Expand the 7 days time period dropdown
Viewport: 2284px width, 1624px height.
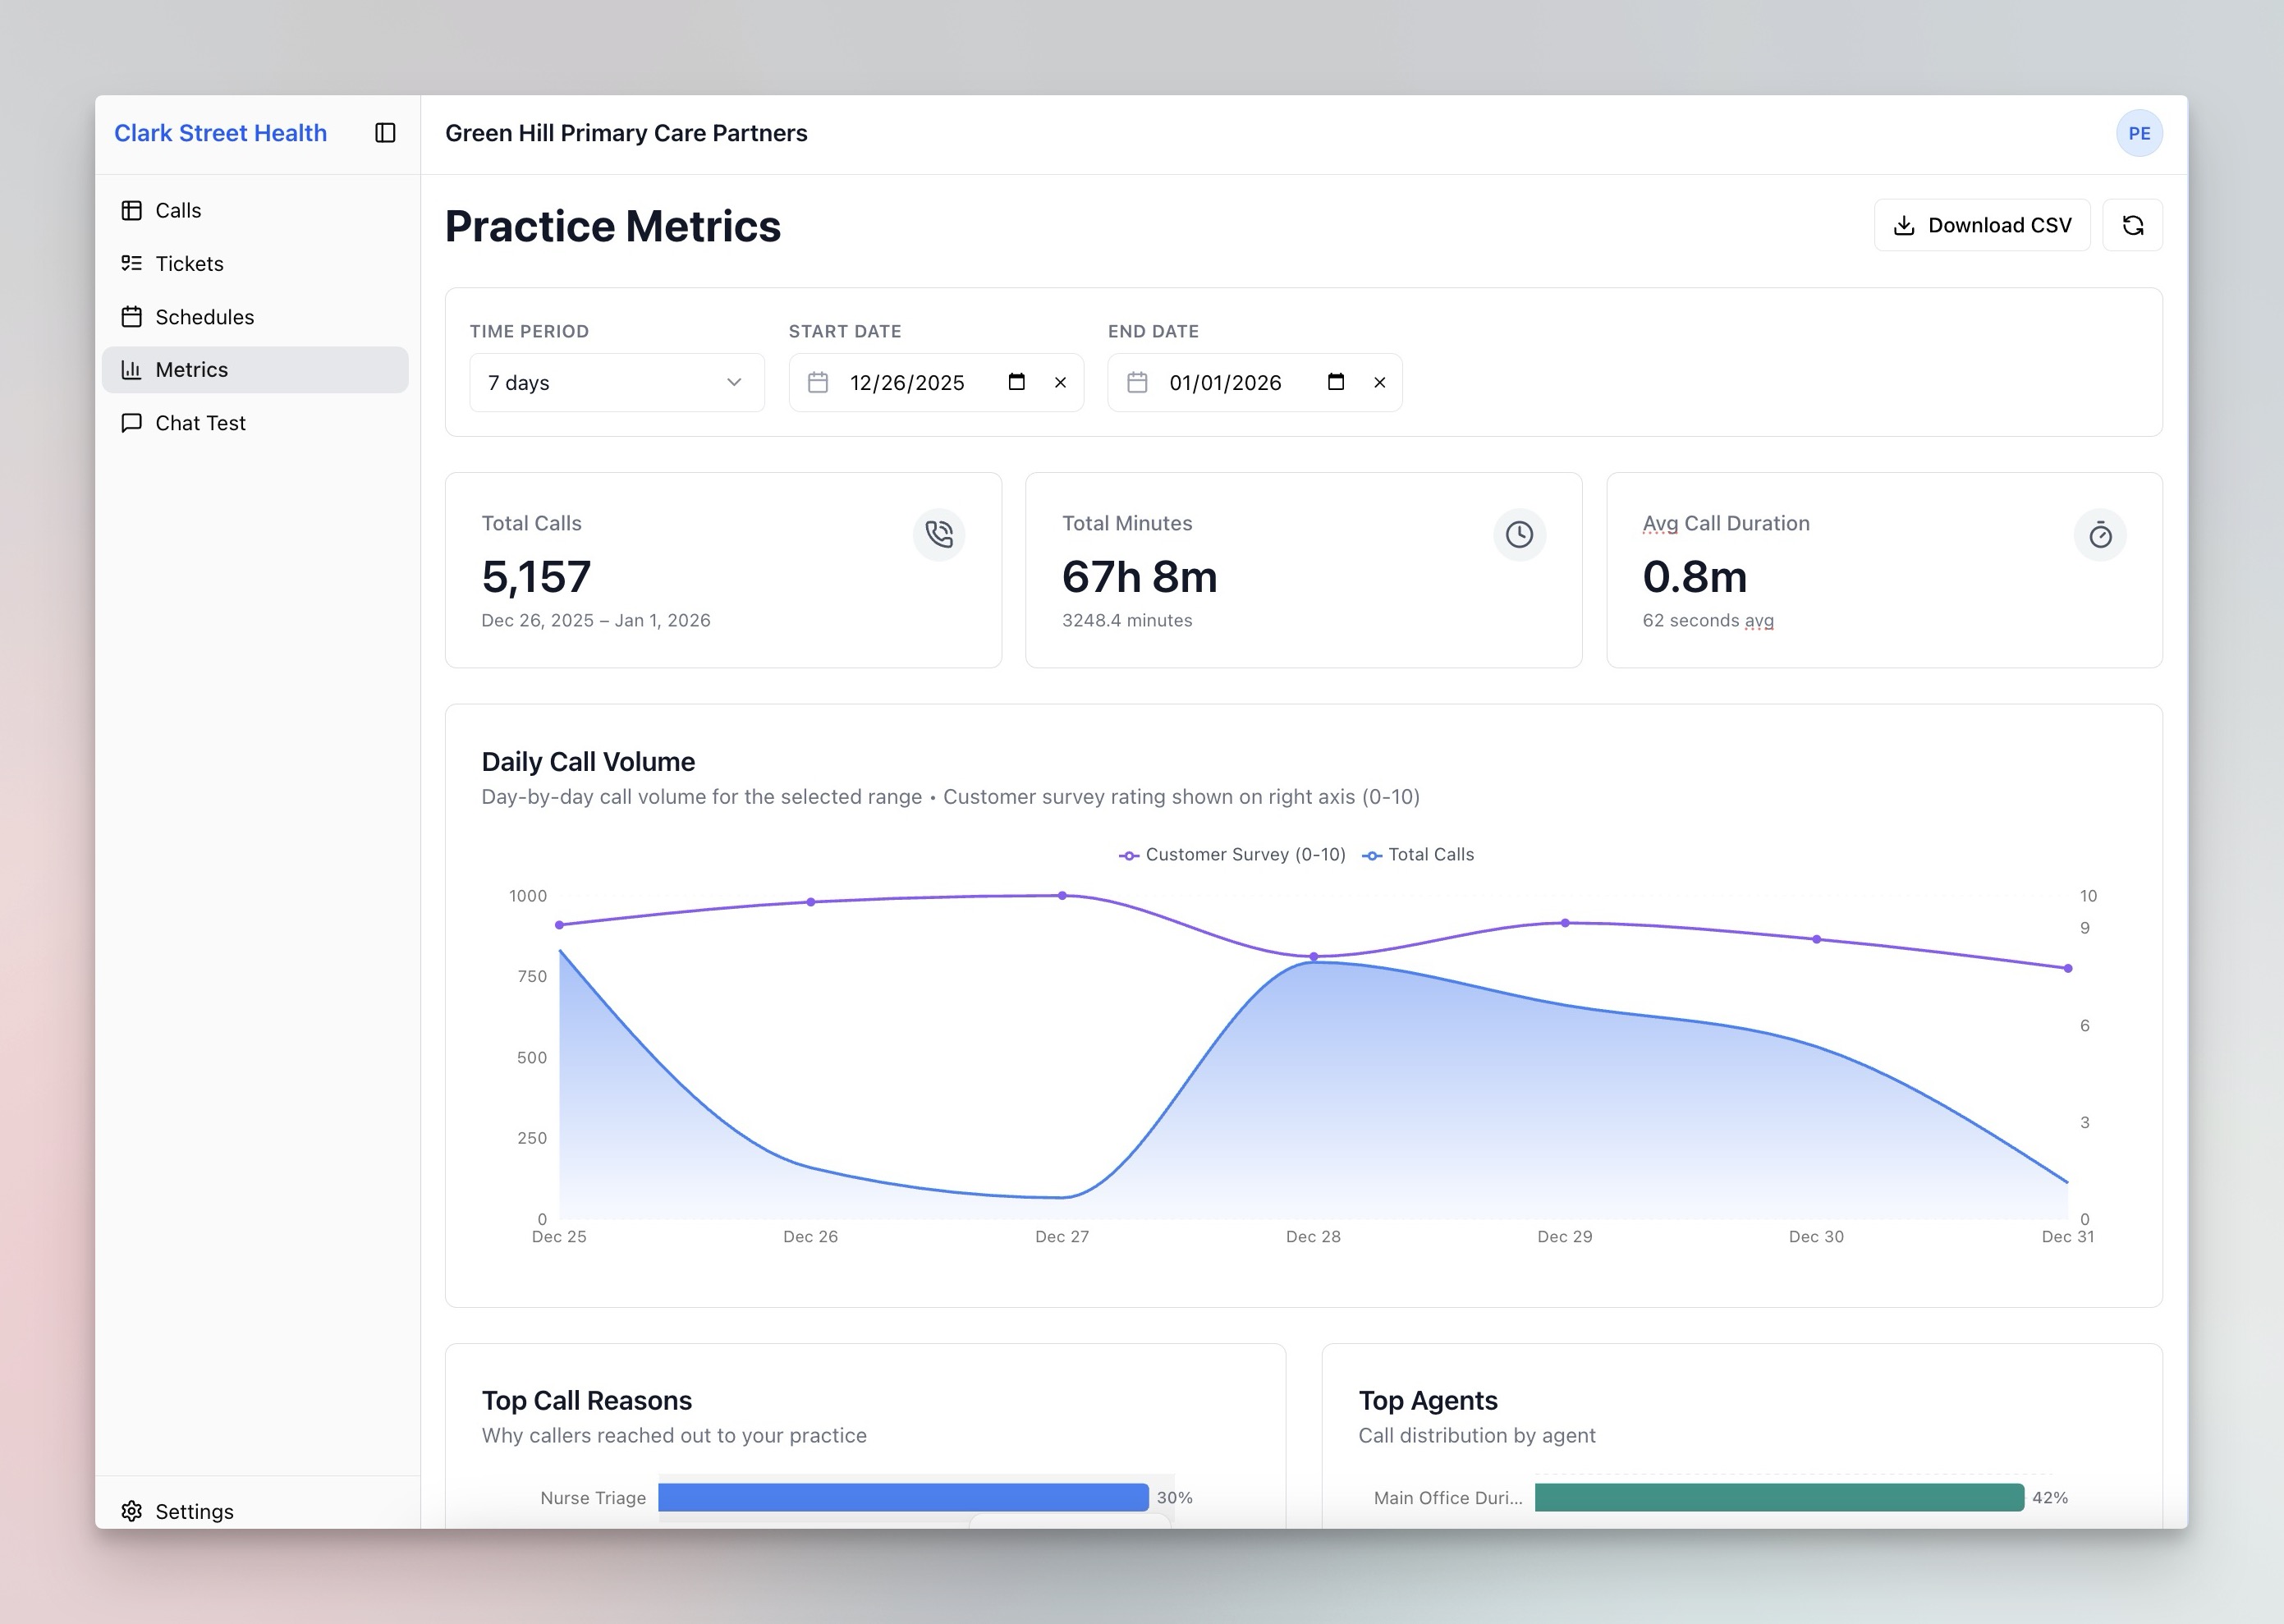tap(616, 382)
